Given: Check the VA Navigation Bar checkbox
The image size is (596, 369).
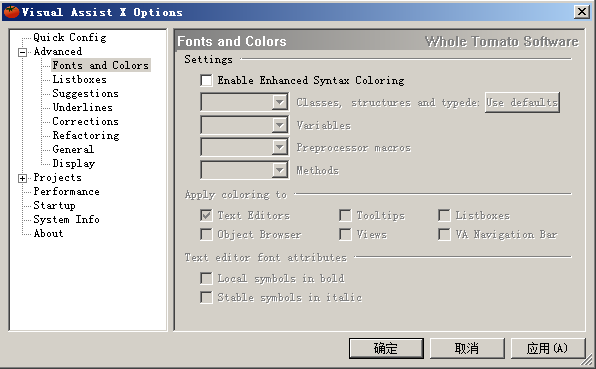Looking at the screenshot, I should (x=444, y=234).
